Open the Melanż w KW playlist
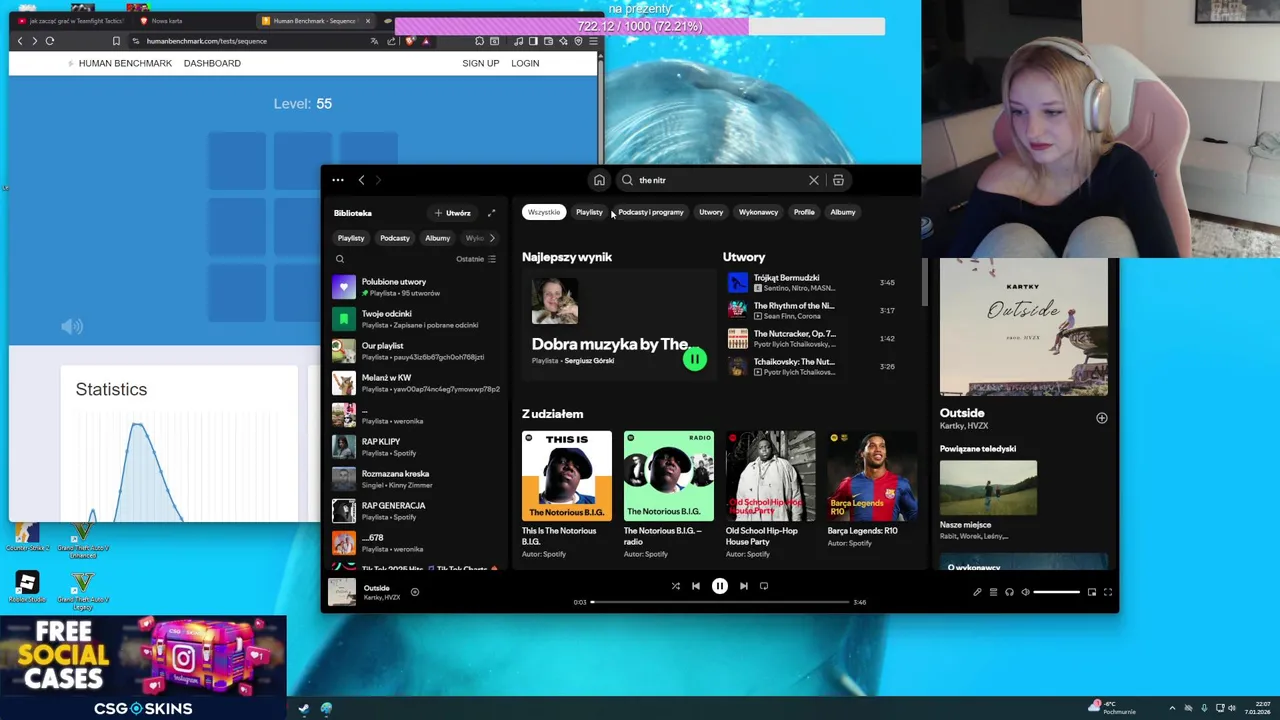 [415, 383]
